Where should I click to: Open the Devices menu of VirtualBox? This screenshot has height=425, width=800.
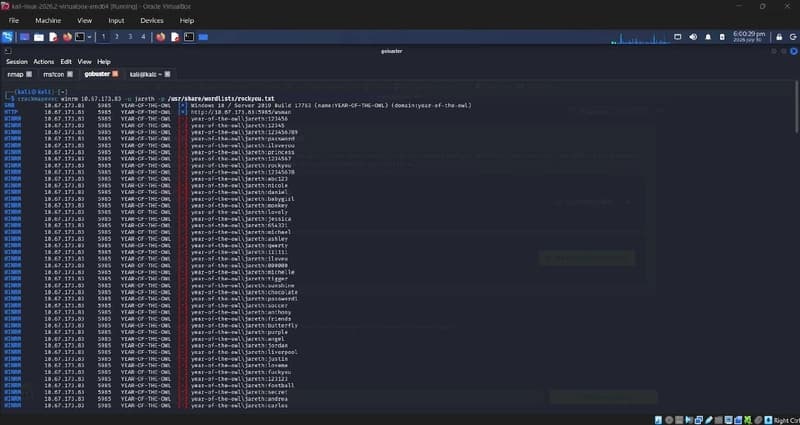point(152,20)
